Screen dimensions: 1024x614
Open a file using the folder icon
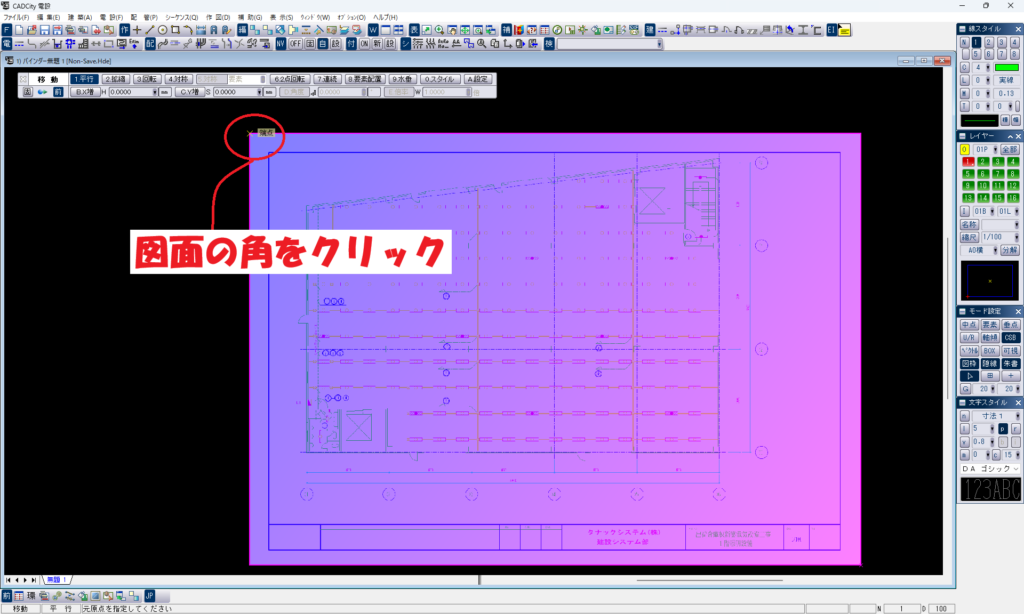pyautogui.click(x=31, y=30)
